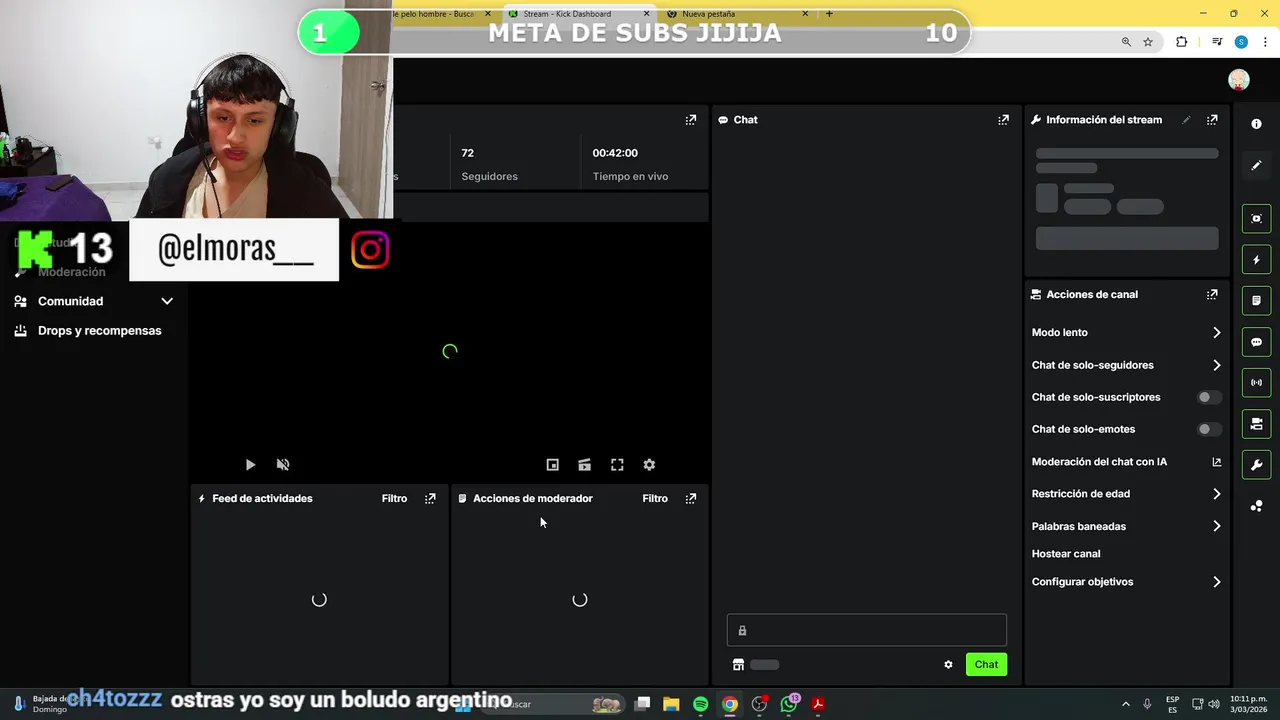
Task: Open Chrome media control icon
Action: pos(1217,42)
